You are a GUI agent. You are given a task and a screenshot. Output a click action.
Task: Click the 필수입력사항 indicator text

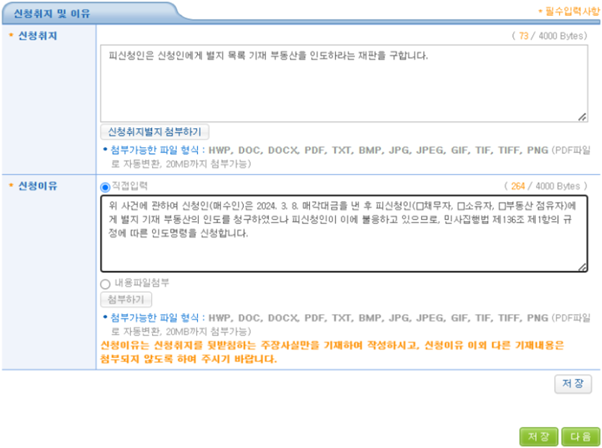tap(567, 10)
